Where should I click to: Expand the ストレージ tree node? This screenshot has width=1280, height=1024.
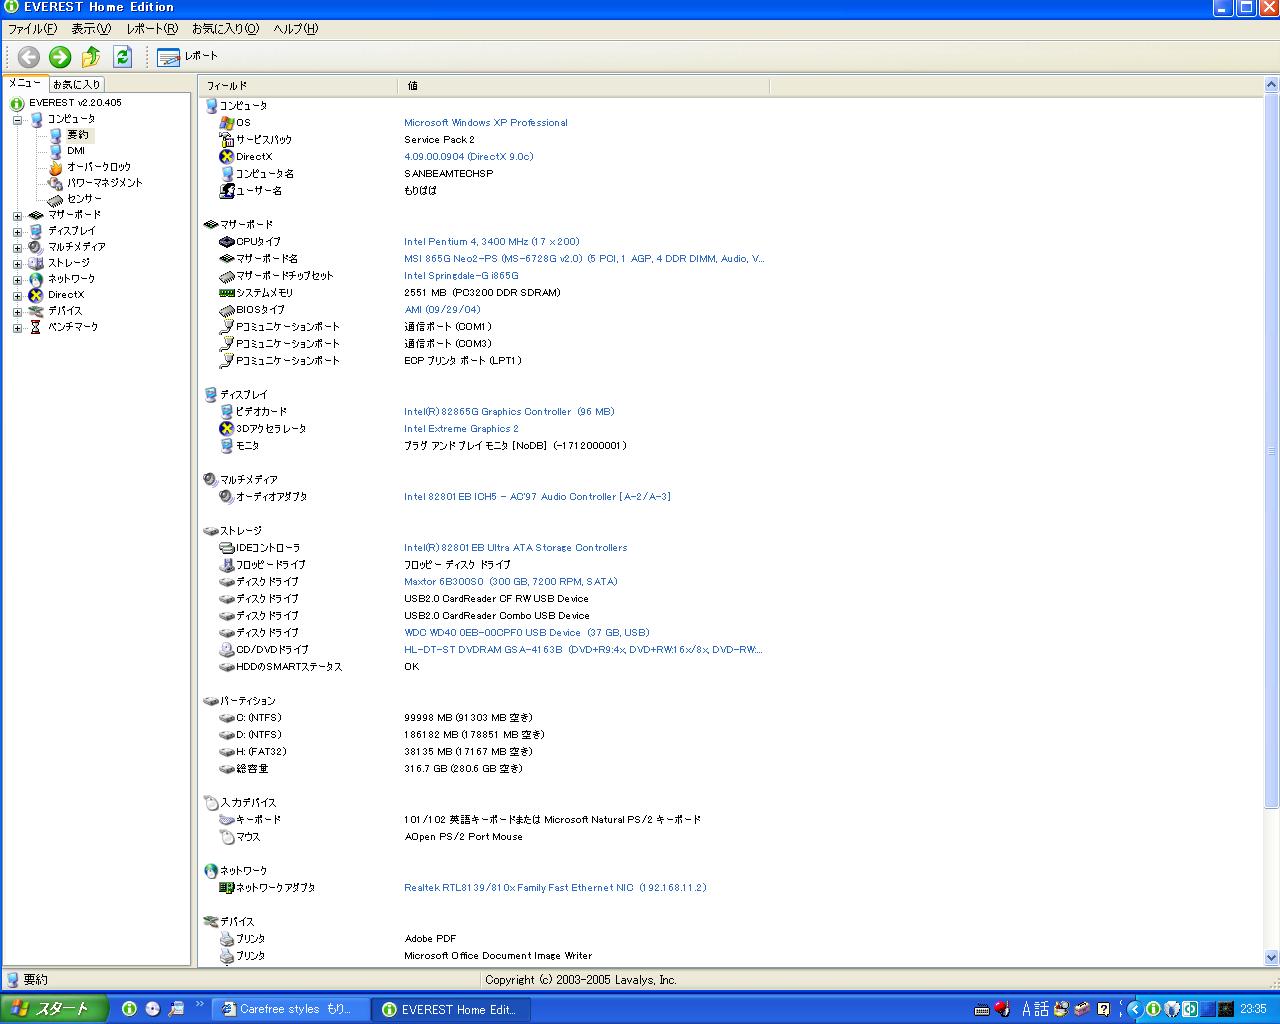17,263
